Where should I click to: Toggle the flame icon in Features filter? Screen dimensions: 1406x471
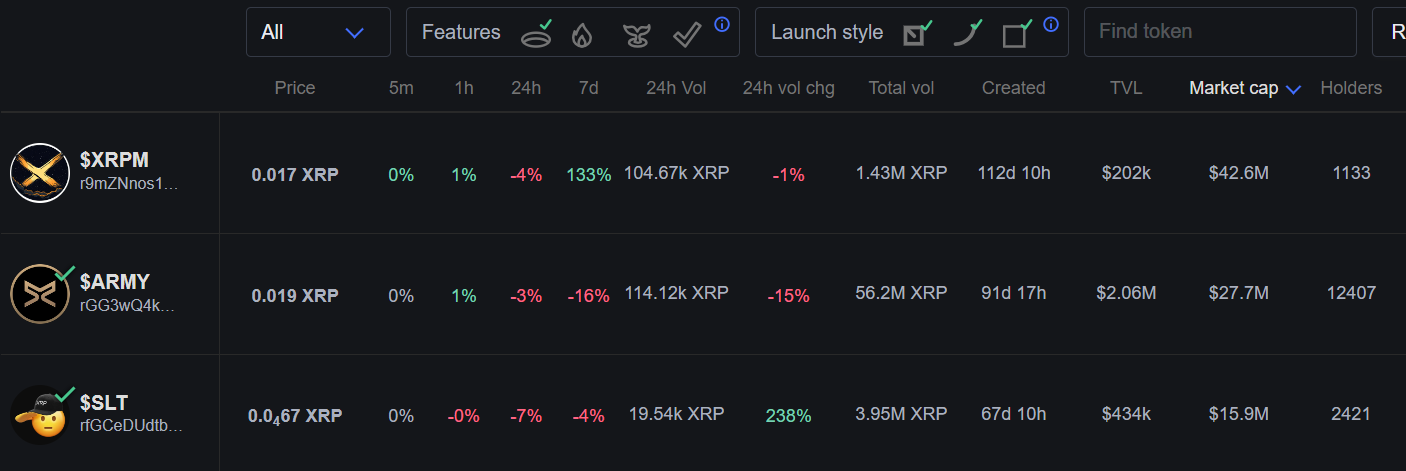click(x=582, y=35)
